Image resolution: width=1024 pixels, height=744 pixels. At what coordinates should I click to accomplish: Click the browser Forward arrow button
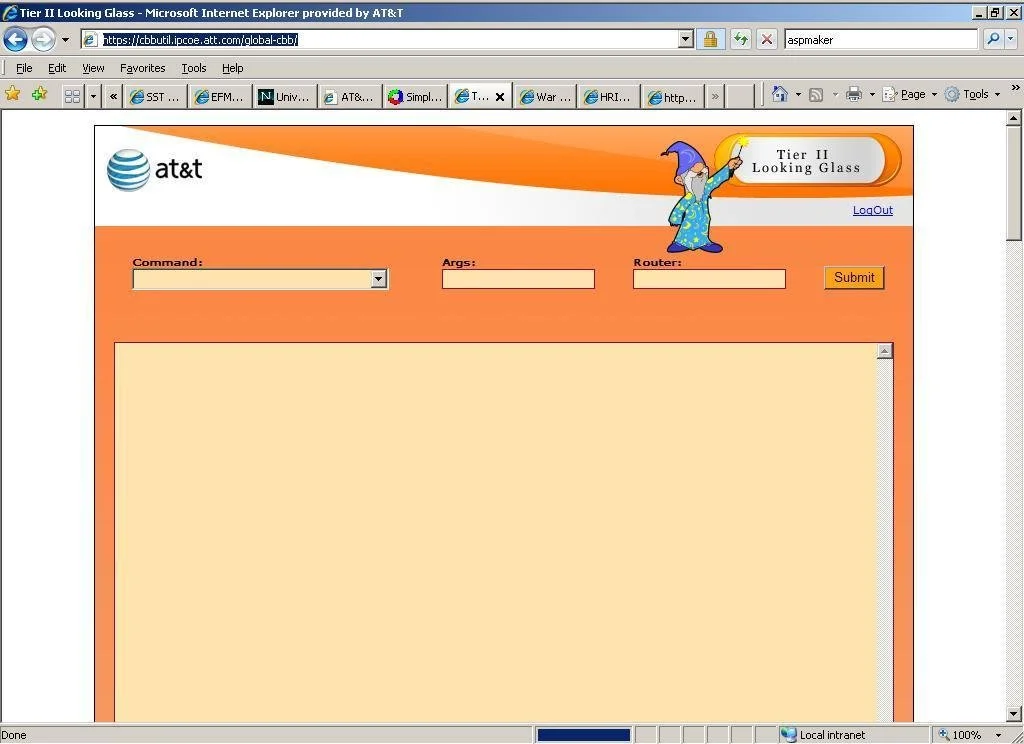pos(43,39)
